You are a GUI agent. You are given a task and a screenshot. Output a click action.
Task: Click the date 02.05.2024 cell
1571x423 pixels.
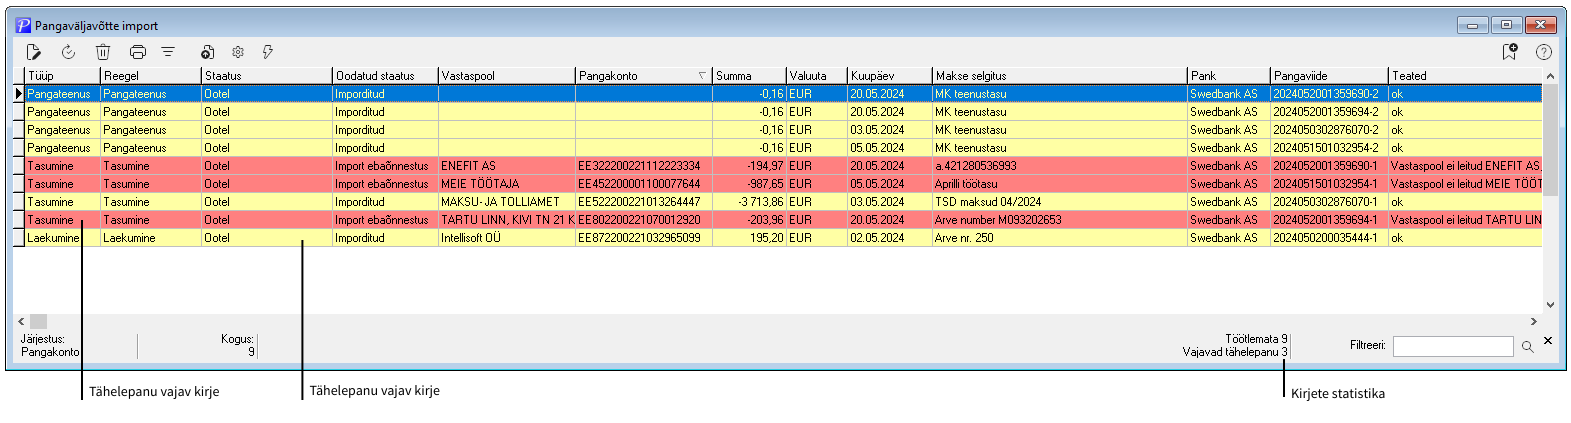point(889,238)
